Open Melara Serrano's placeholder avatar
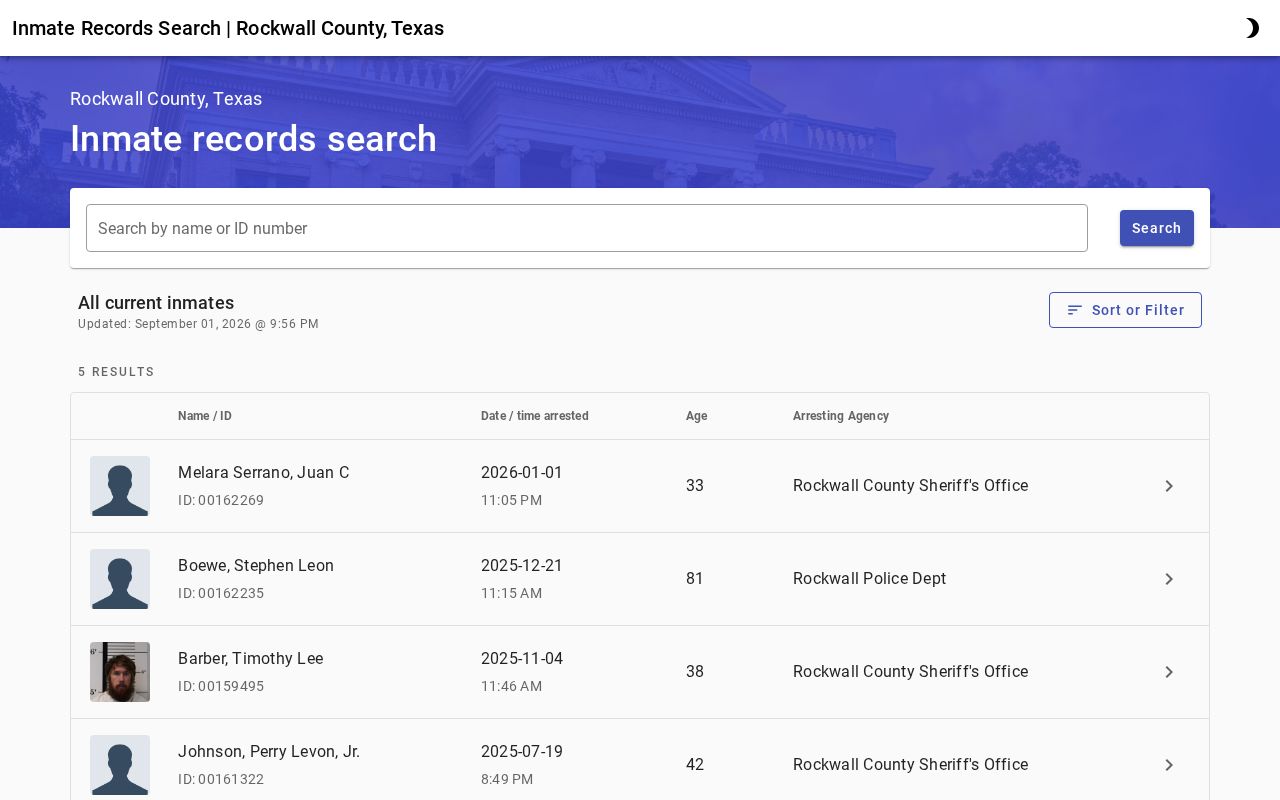 (120, 486)
